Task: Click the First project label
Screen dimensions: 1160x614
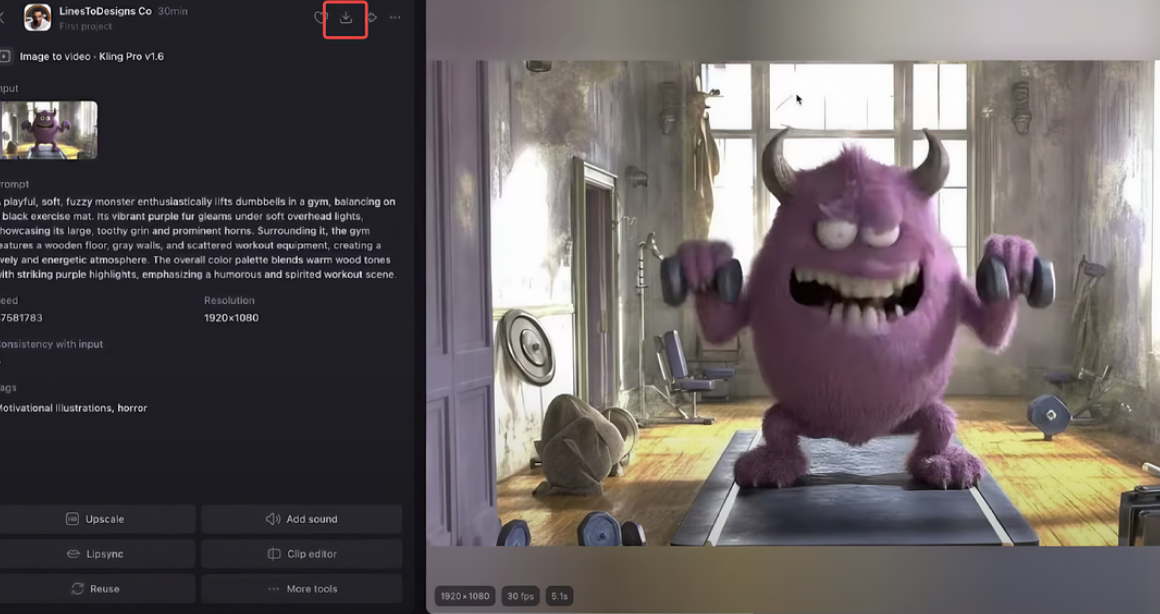Action: (86, 26)
